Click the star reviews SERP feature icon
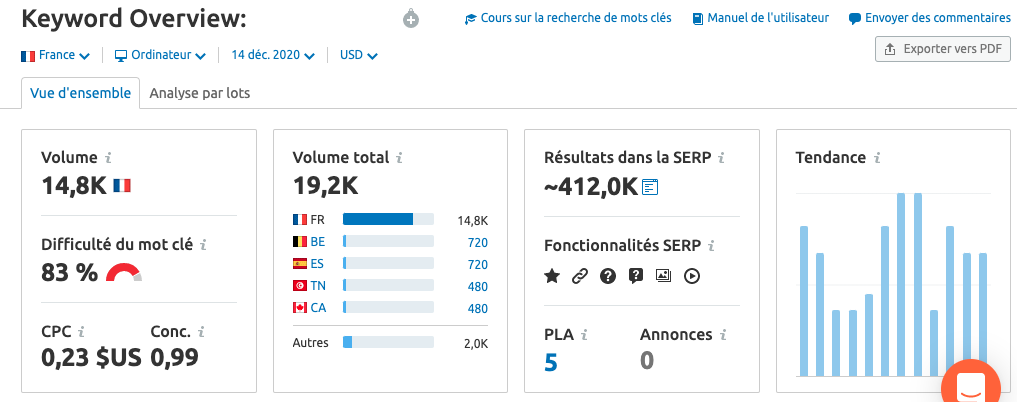This screenshot has height=402, width=1017. click(x=551, y=276)
